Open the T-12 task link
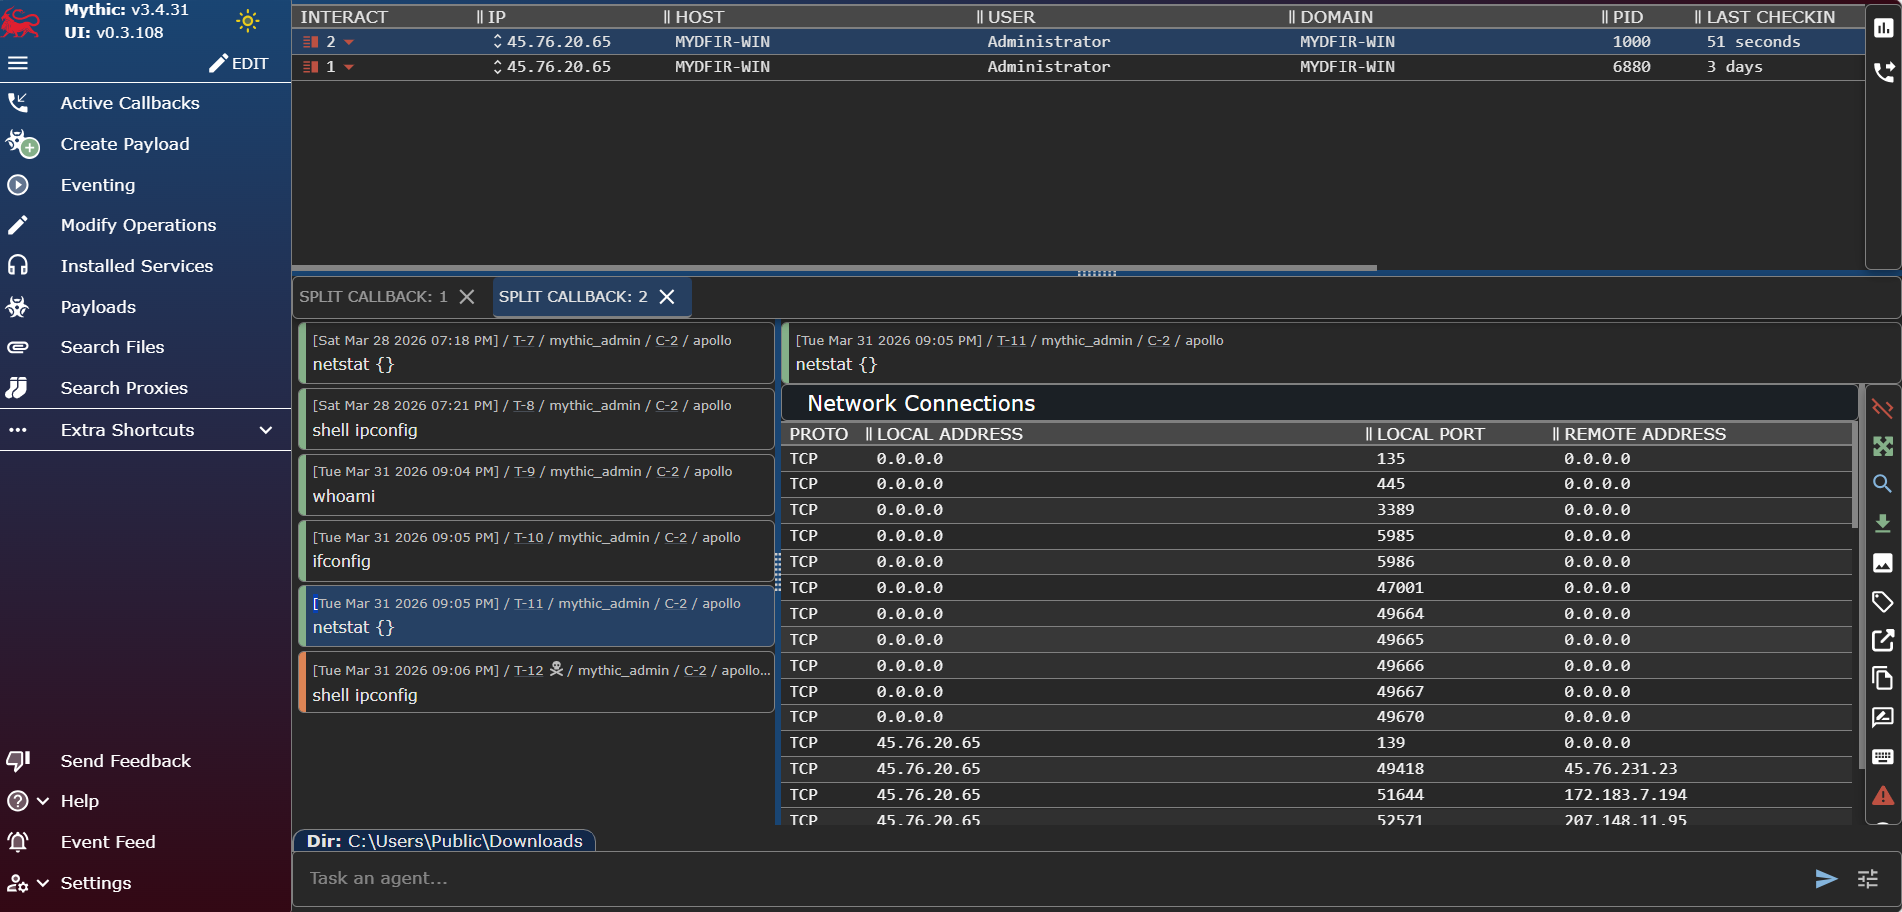This screenshot has height=912, width=1902. [528, 670]
